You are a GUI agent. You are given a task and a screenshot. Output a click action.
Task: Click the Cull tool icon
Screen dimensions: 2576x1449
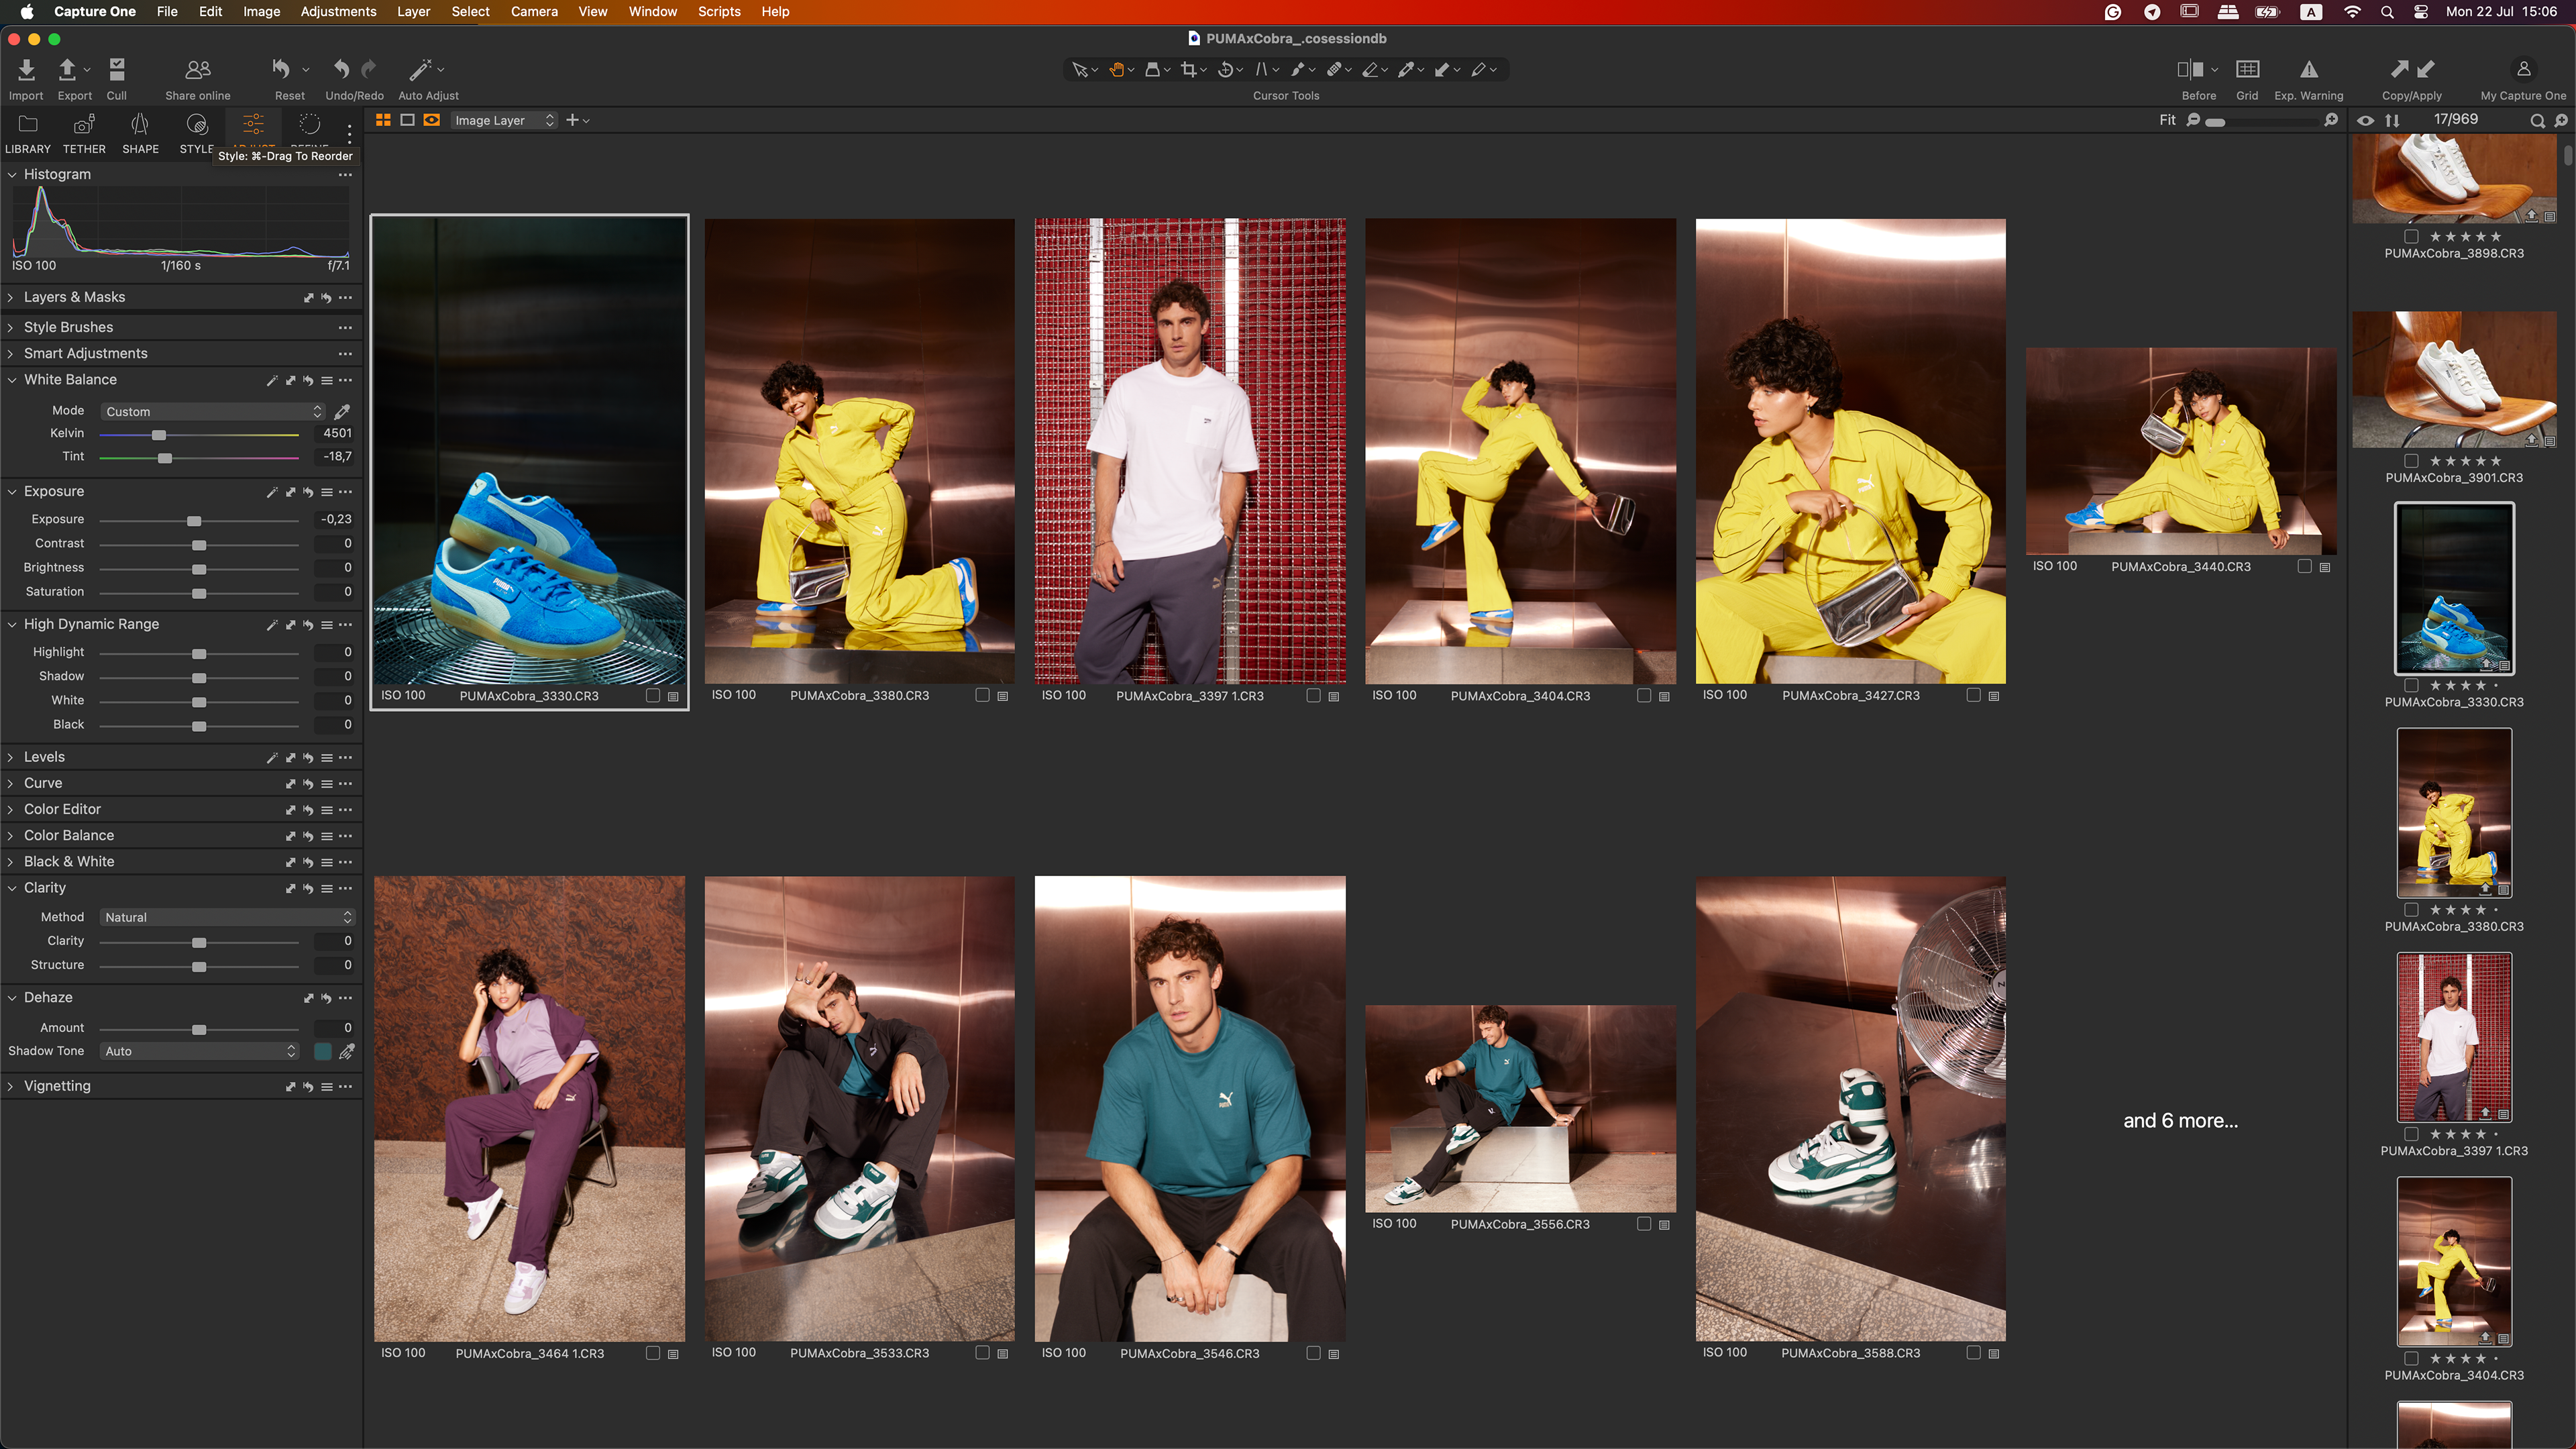(x=117, y=70)
